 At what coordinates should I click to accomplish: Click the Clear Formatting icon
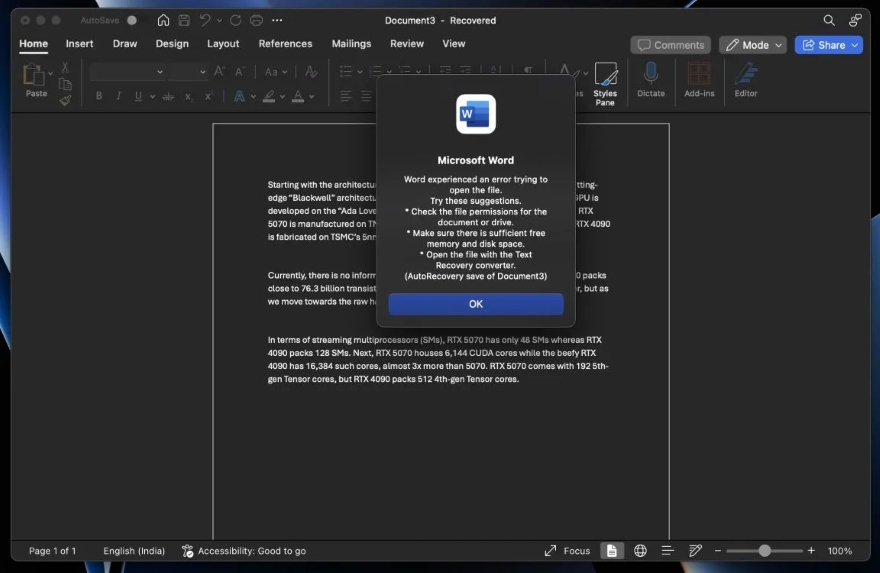[311, 71]
